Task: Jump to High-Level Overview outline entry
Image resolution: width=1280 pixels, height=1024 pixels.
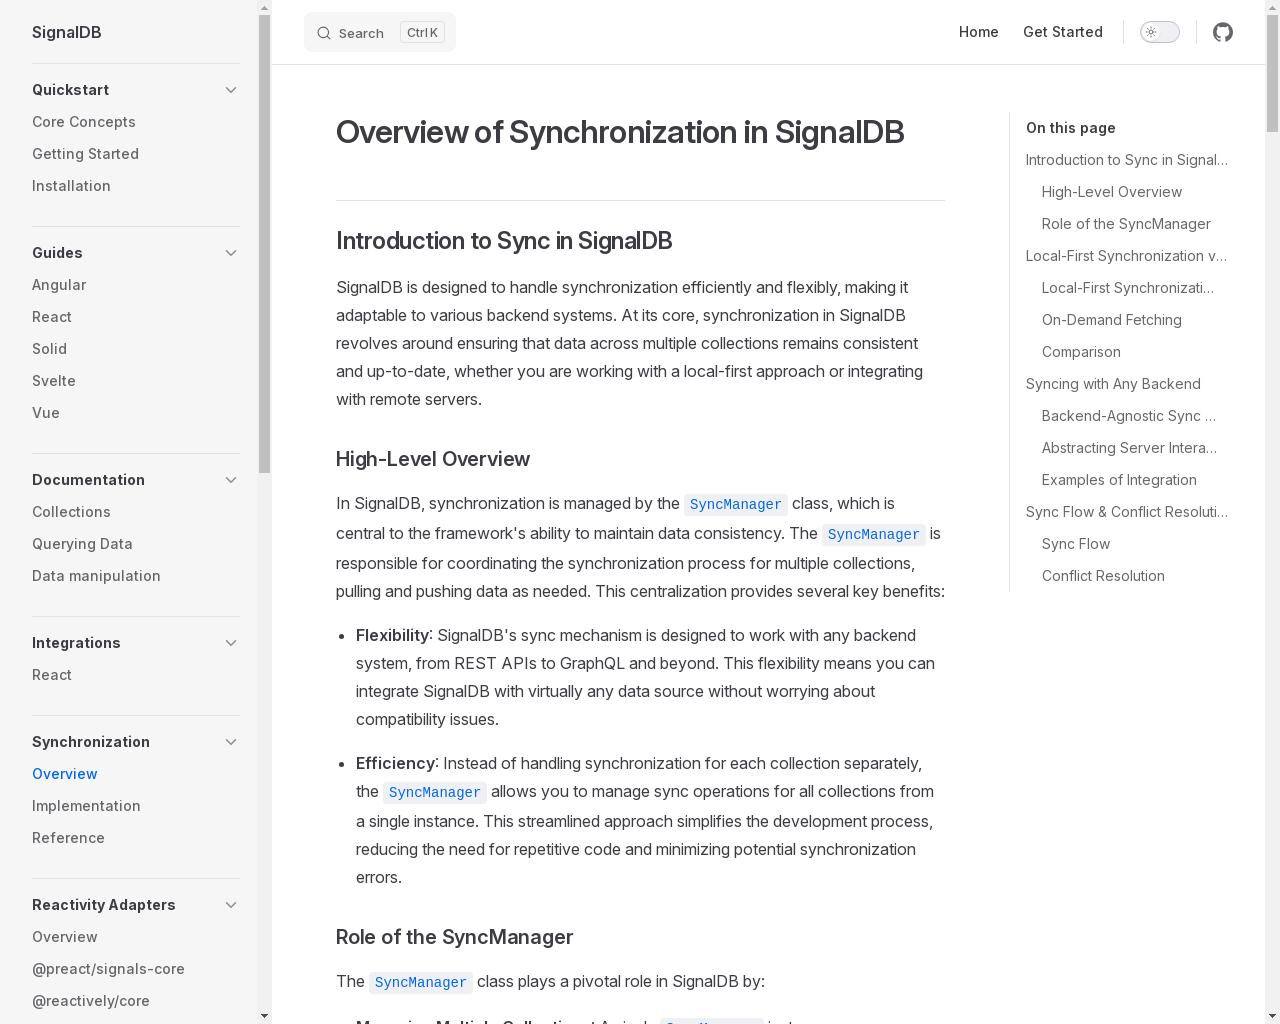Action: point(1112,192)
